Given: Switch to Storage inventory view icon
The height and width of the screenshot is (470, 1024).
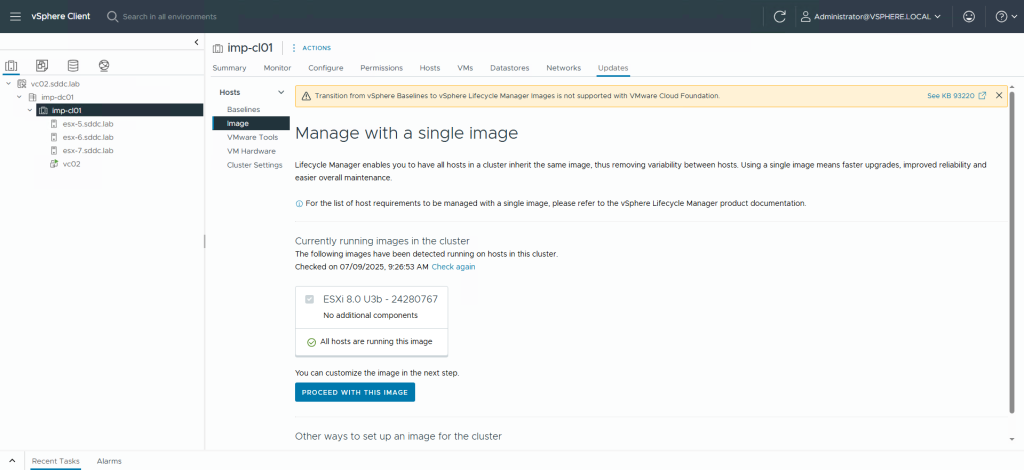Looking at the screenshot, I should 73,66.
